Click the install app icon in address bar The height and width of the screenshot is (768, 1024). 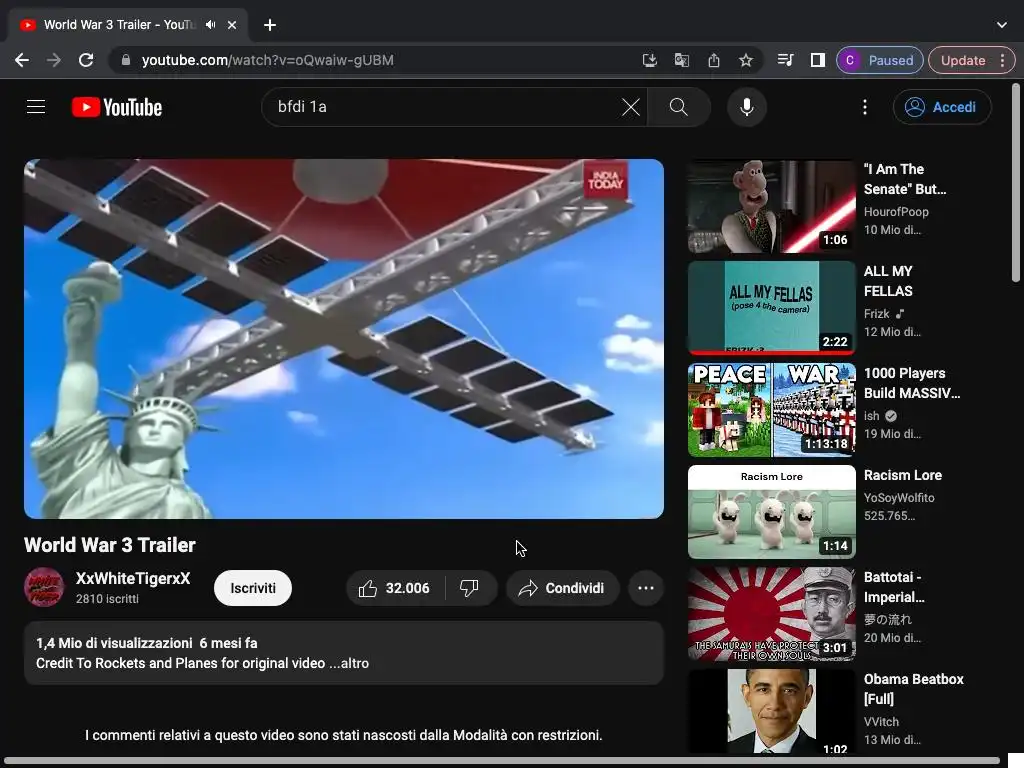point(649,60)
